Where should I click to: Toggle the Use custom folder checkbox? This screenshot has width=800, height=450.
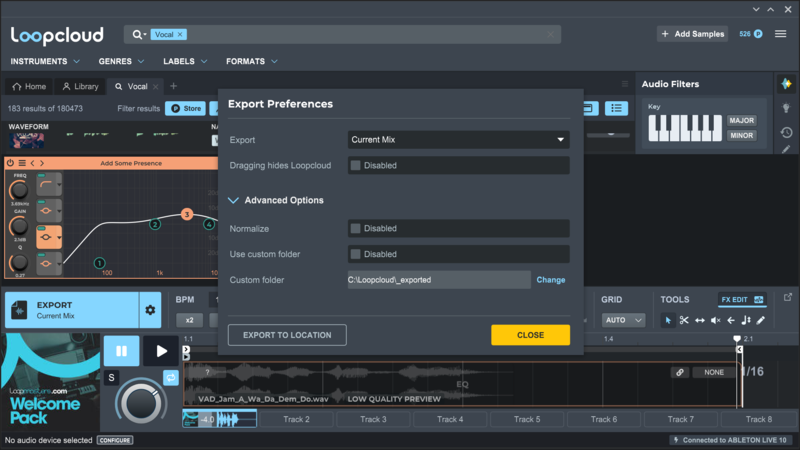(355, 254)
